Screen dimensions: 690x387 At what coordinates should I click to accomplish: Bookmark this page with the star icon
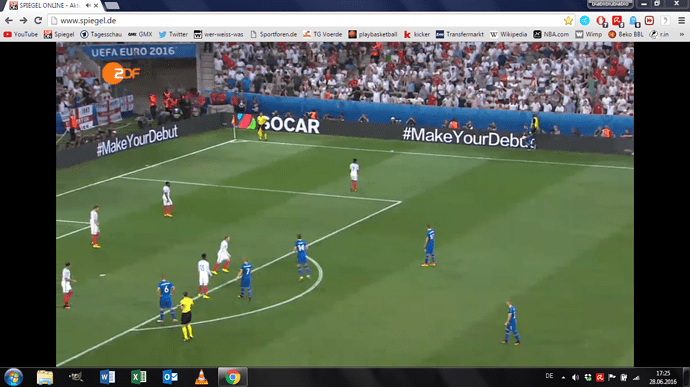[x=568, y=21]
